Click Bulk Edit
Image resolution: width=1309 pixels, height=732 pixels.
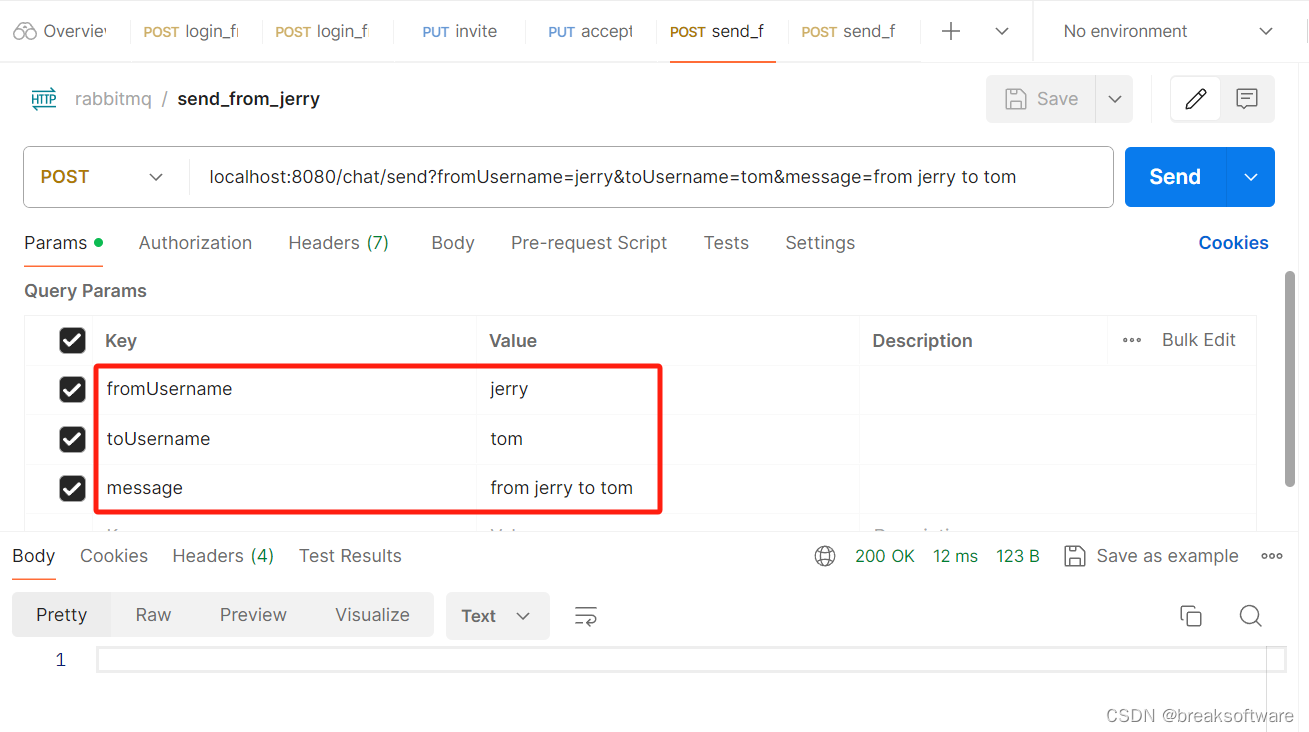point(1198,340)
